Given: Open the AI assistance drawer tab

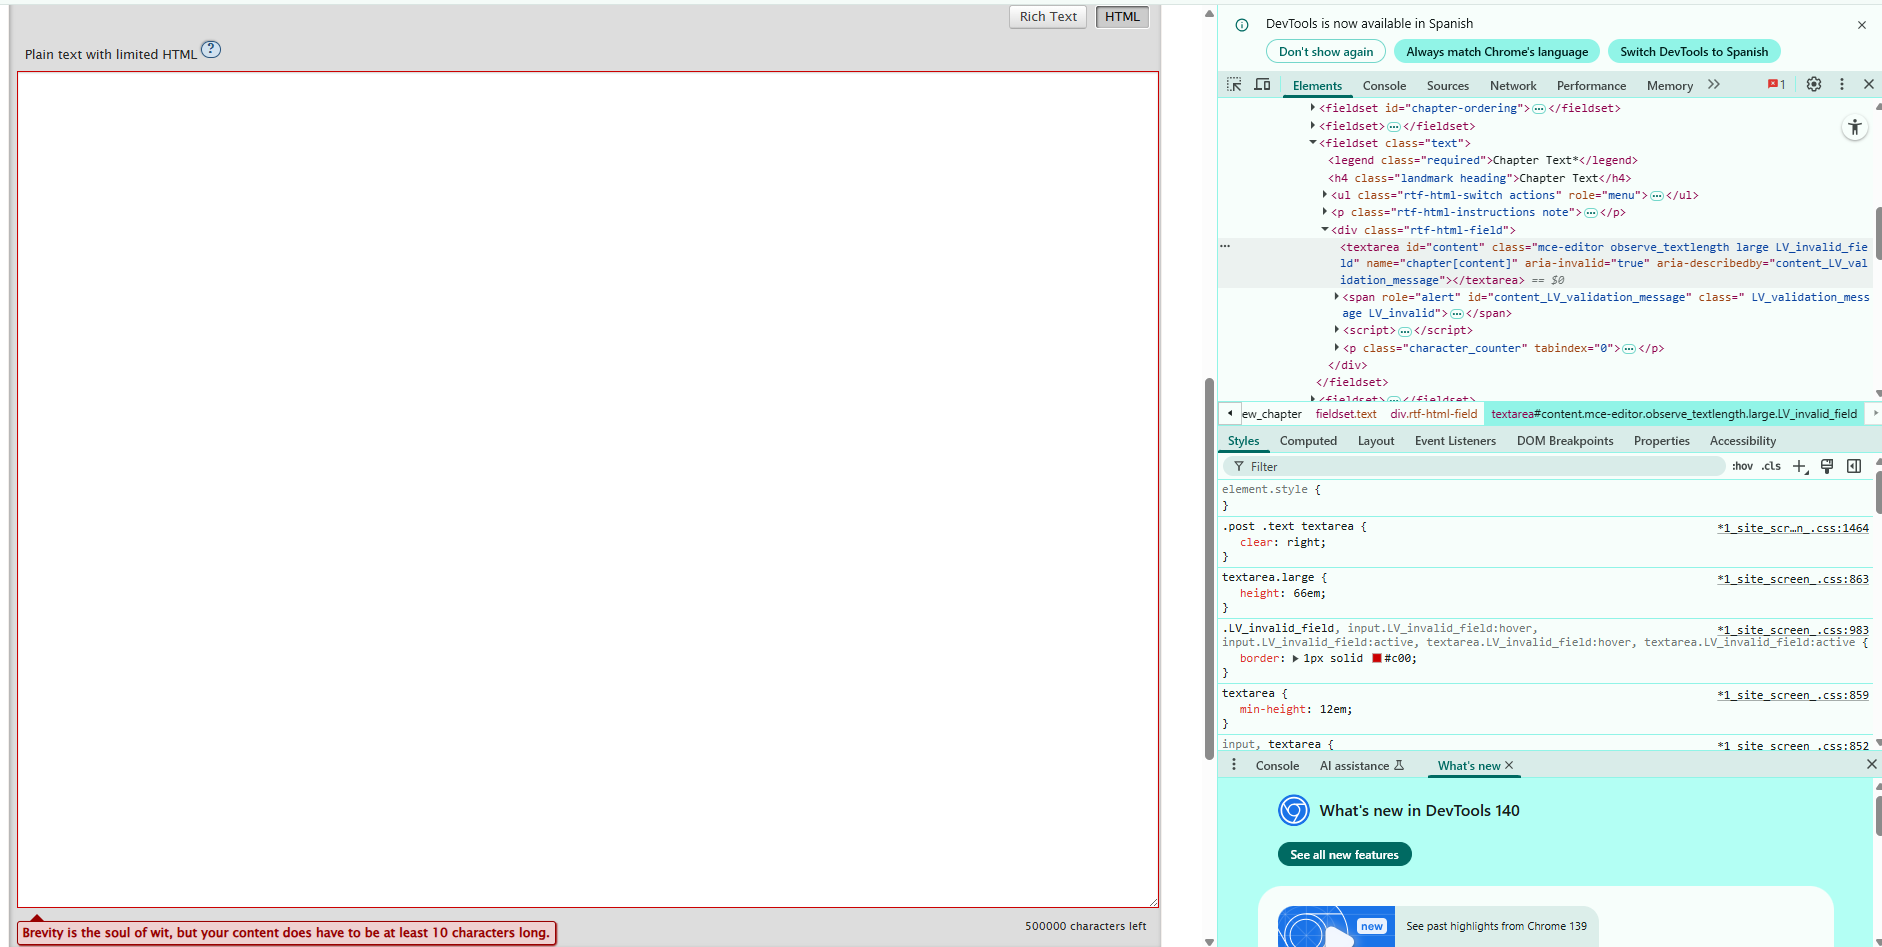Looking at the screenshot, I should click(1361, 766).
